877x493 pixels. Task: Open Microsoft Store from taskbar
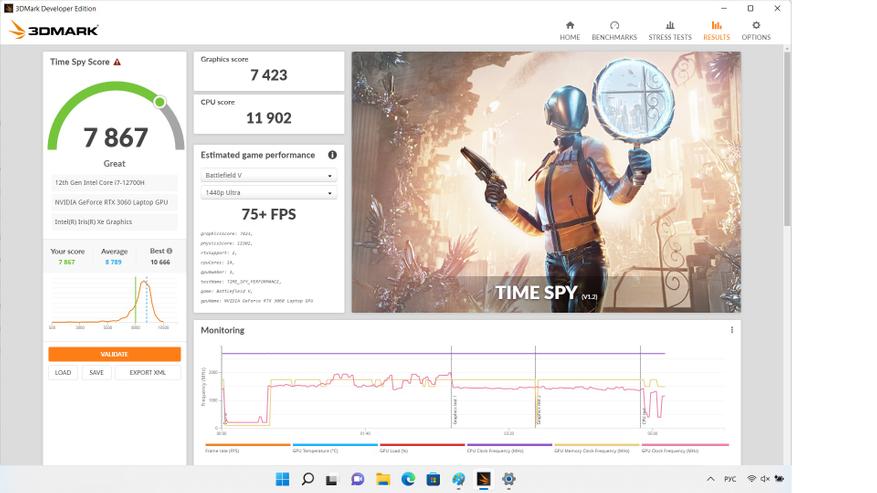433,479
